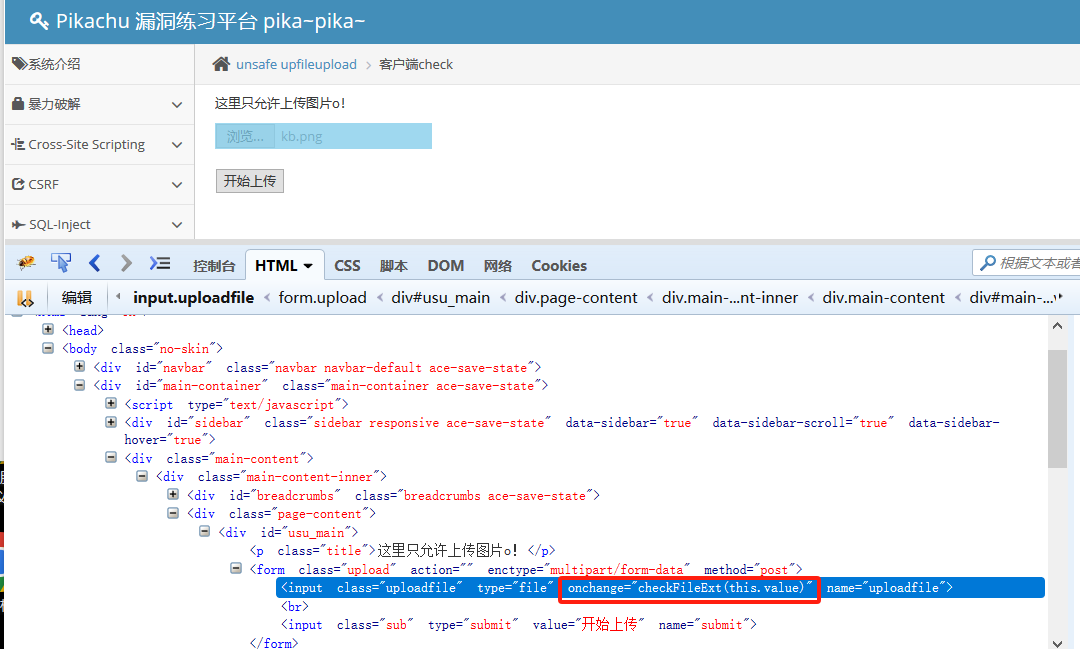
Task: Click the Firebug bug icon
Action: point(25,262)
